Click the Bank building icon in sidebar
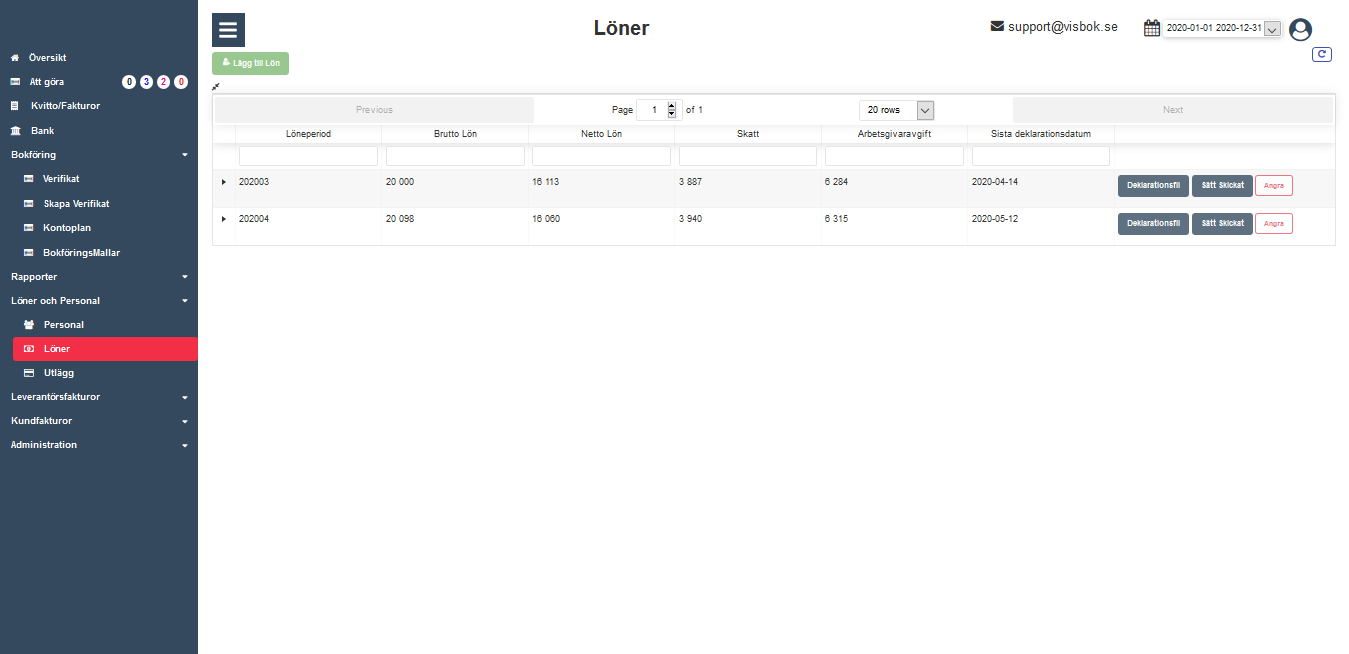This screenshot has height=654, width=1349. pyautogui.click(x=15, y=131)
